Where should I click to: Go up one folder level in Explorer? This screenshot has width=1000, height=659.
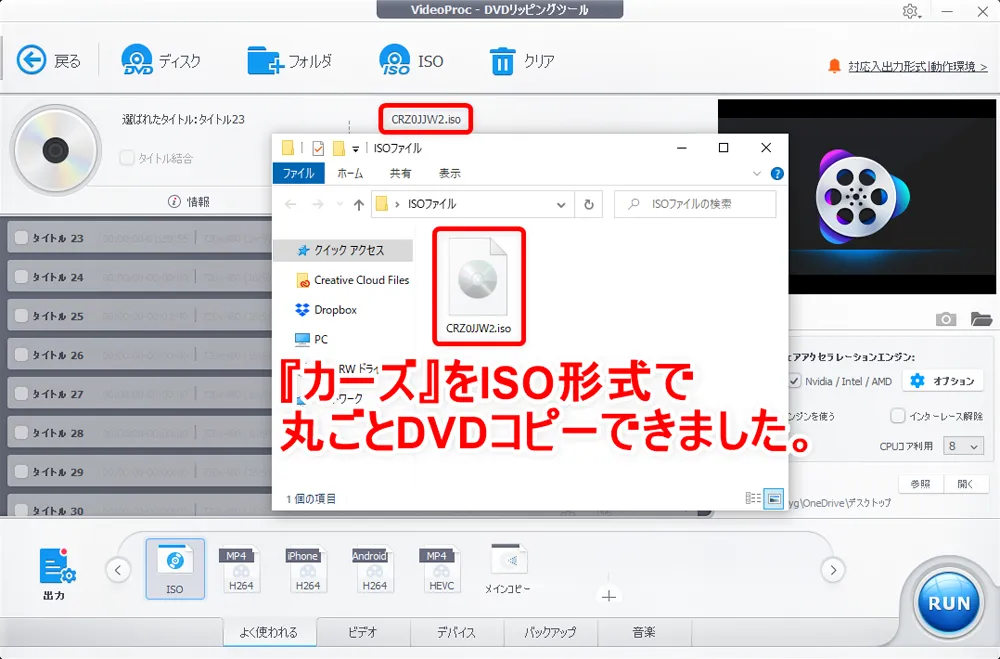point(359,205)
